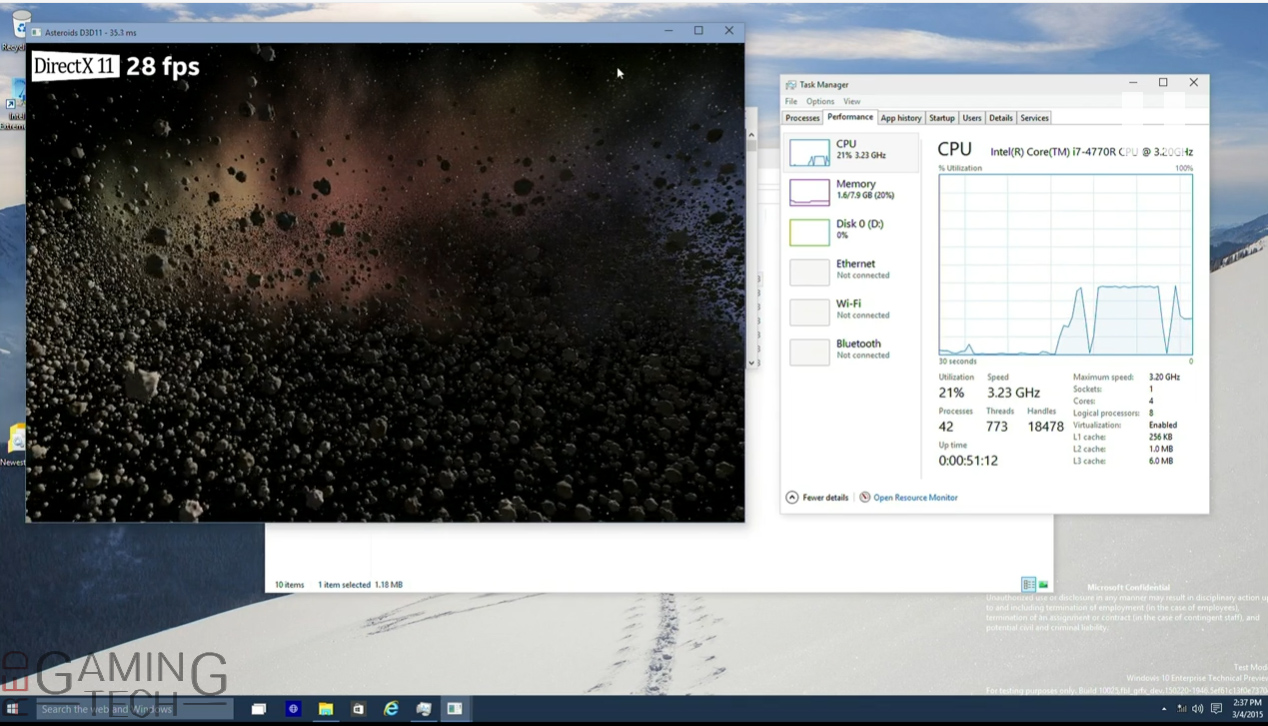The height and width of the screenshot is (726, 1268).
Task: Open the Windows Store taskbar icon
Action: 358,709
